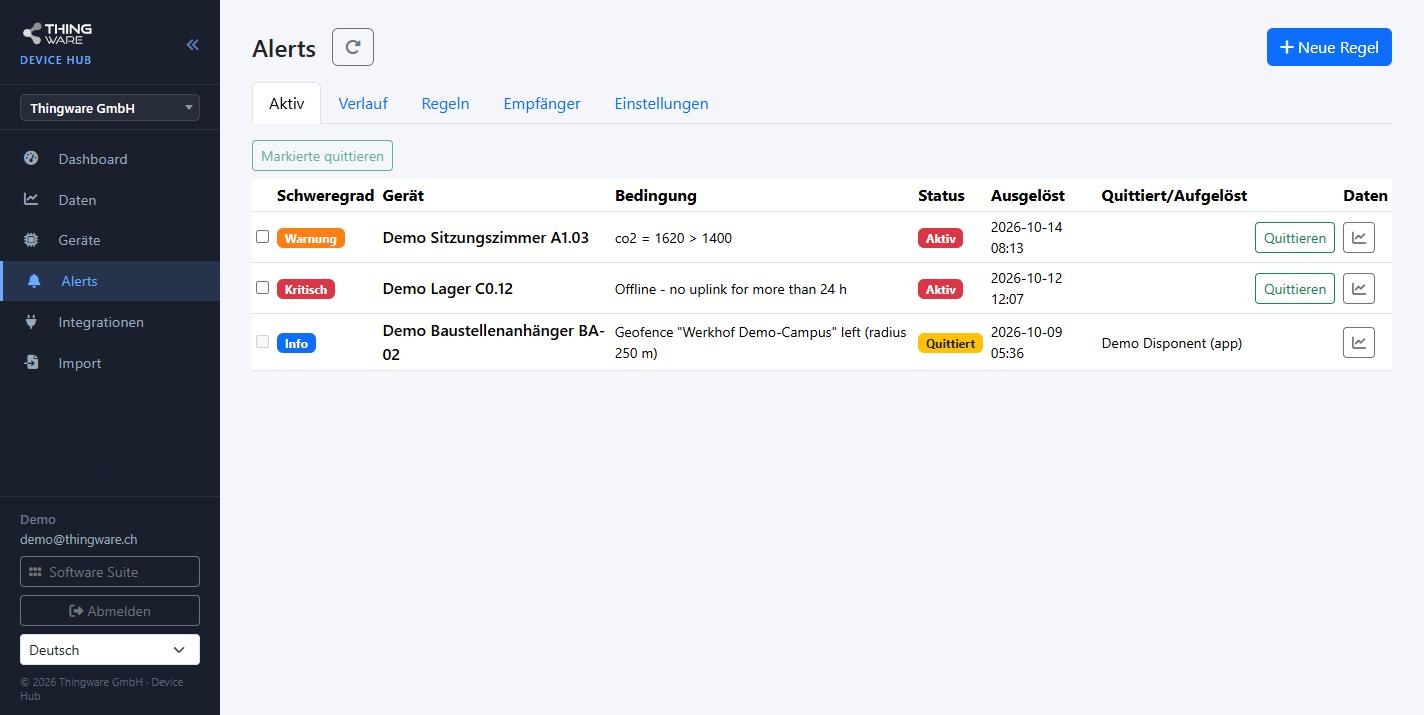
Task: Open the Deutsch language dropdown
Action: coord(110,650)
